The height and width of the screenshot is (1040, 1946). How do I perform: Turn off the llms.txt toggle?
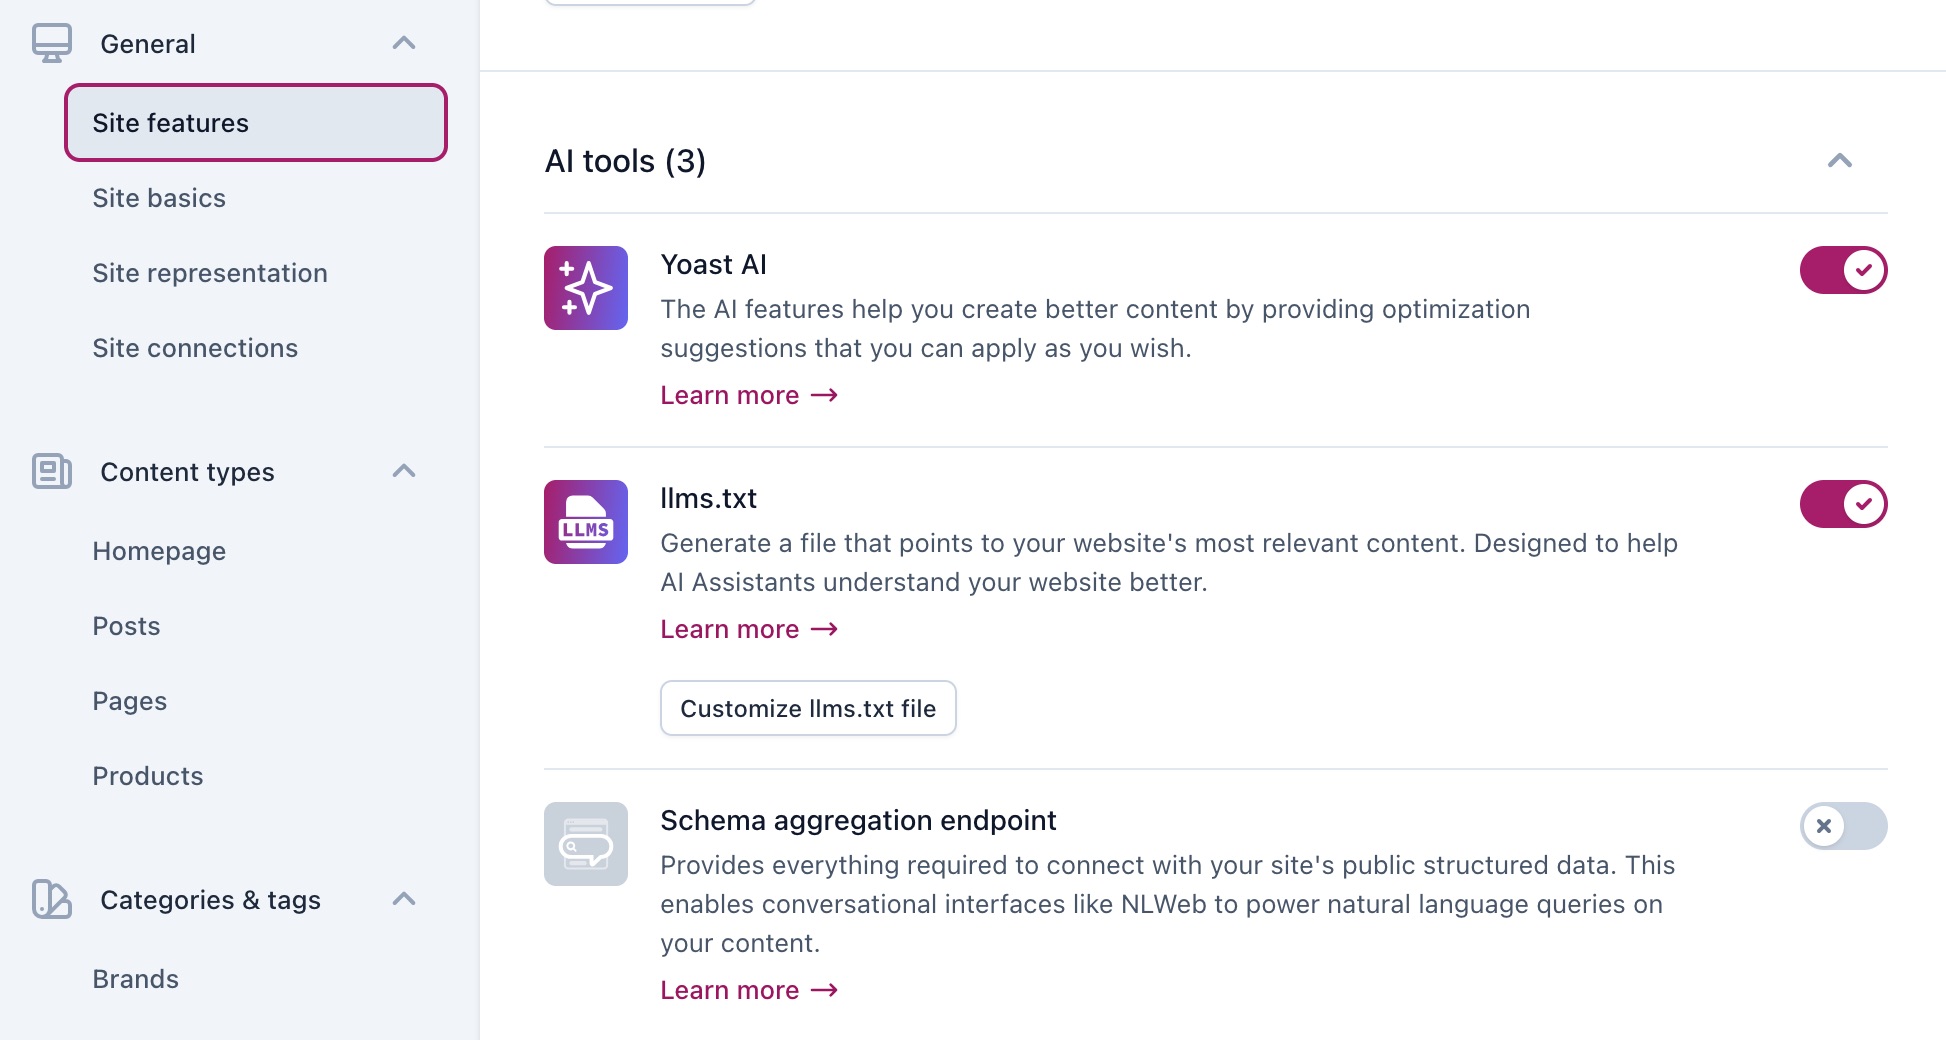coord(1842,504)
